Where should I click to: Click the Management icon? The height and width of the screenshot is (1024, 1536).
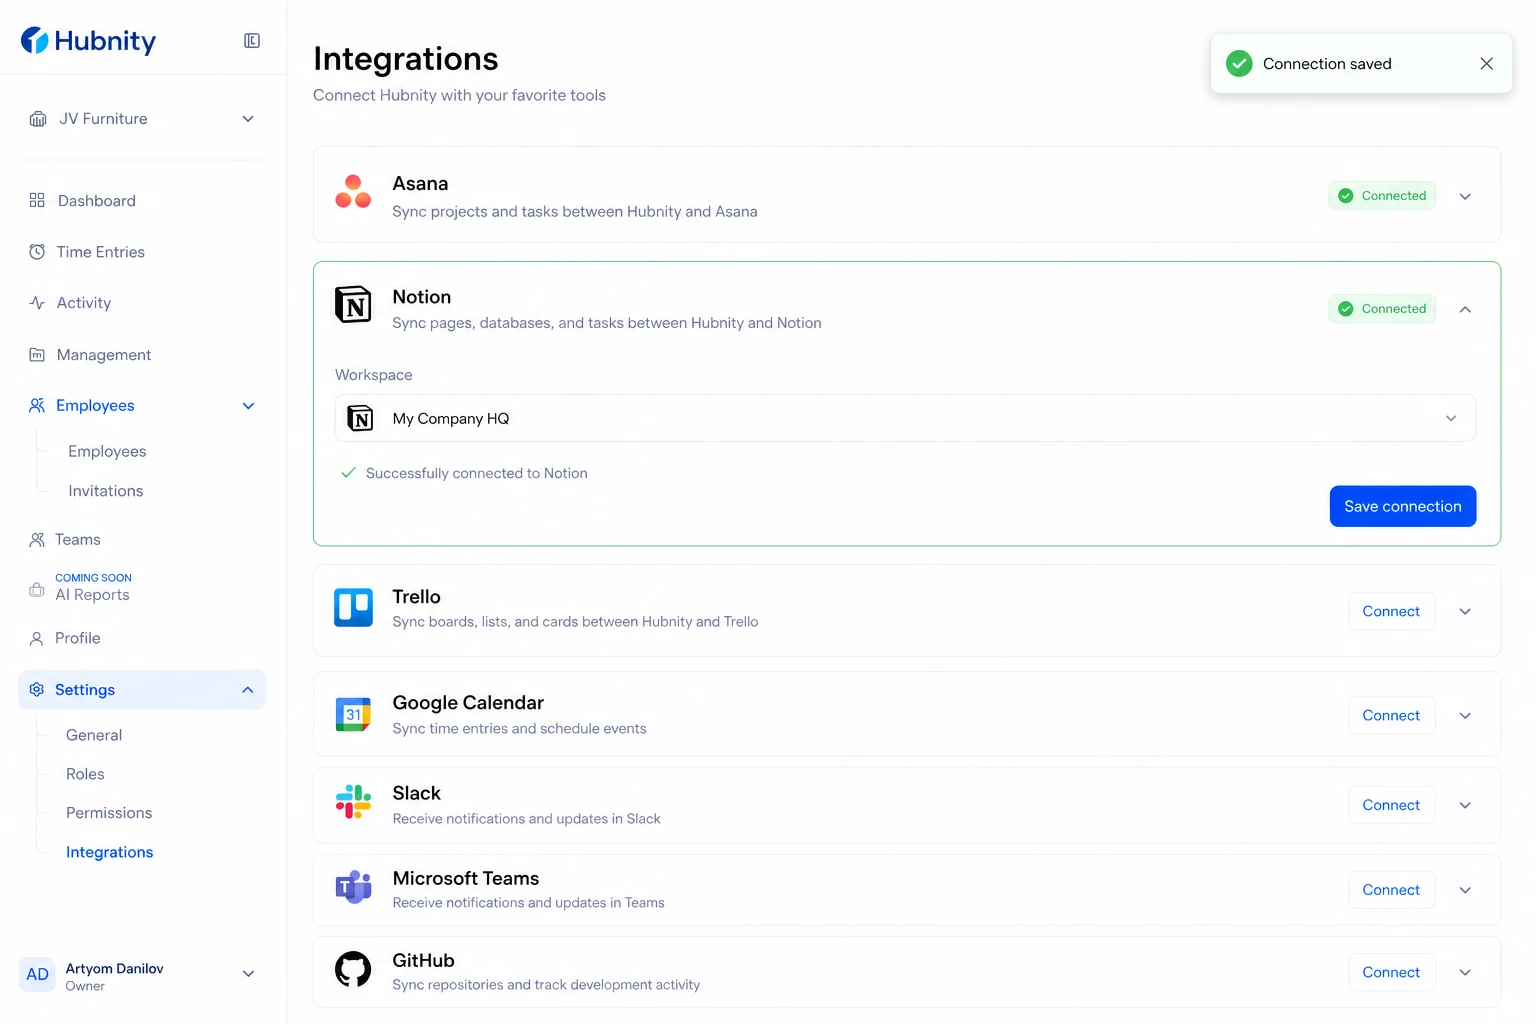click(37, 355)
